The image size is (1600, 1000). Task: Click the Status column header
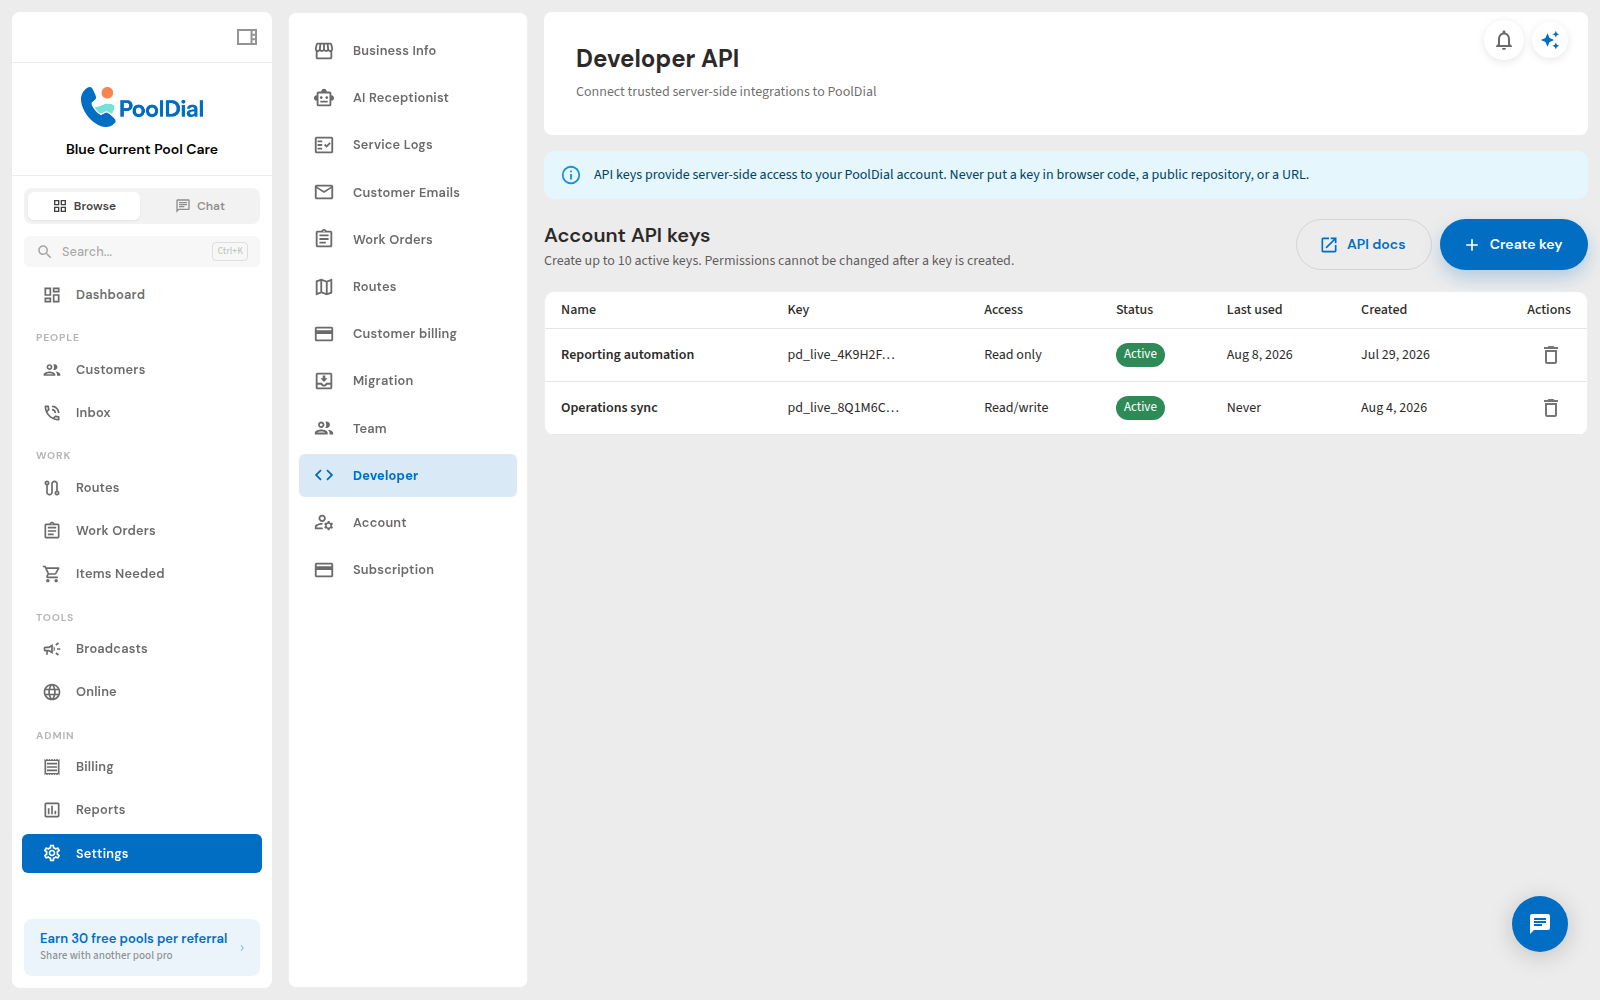(1134, 310)
